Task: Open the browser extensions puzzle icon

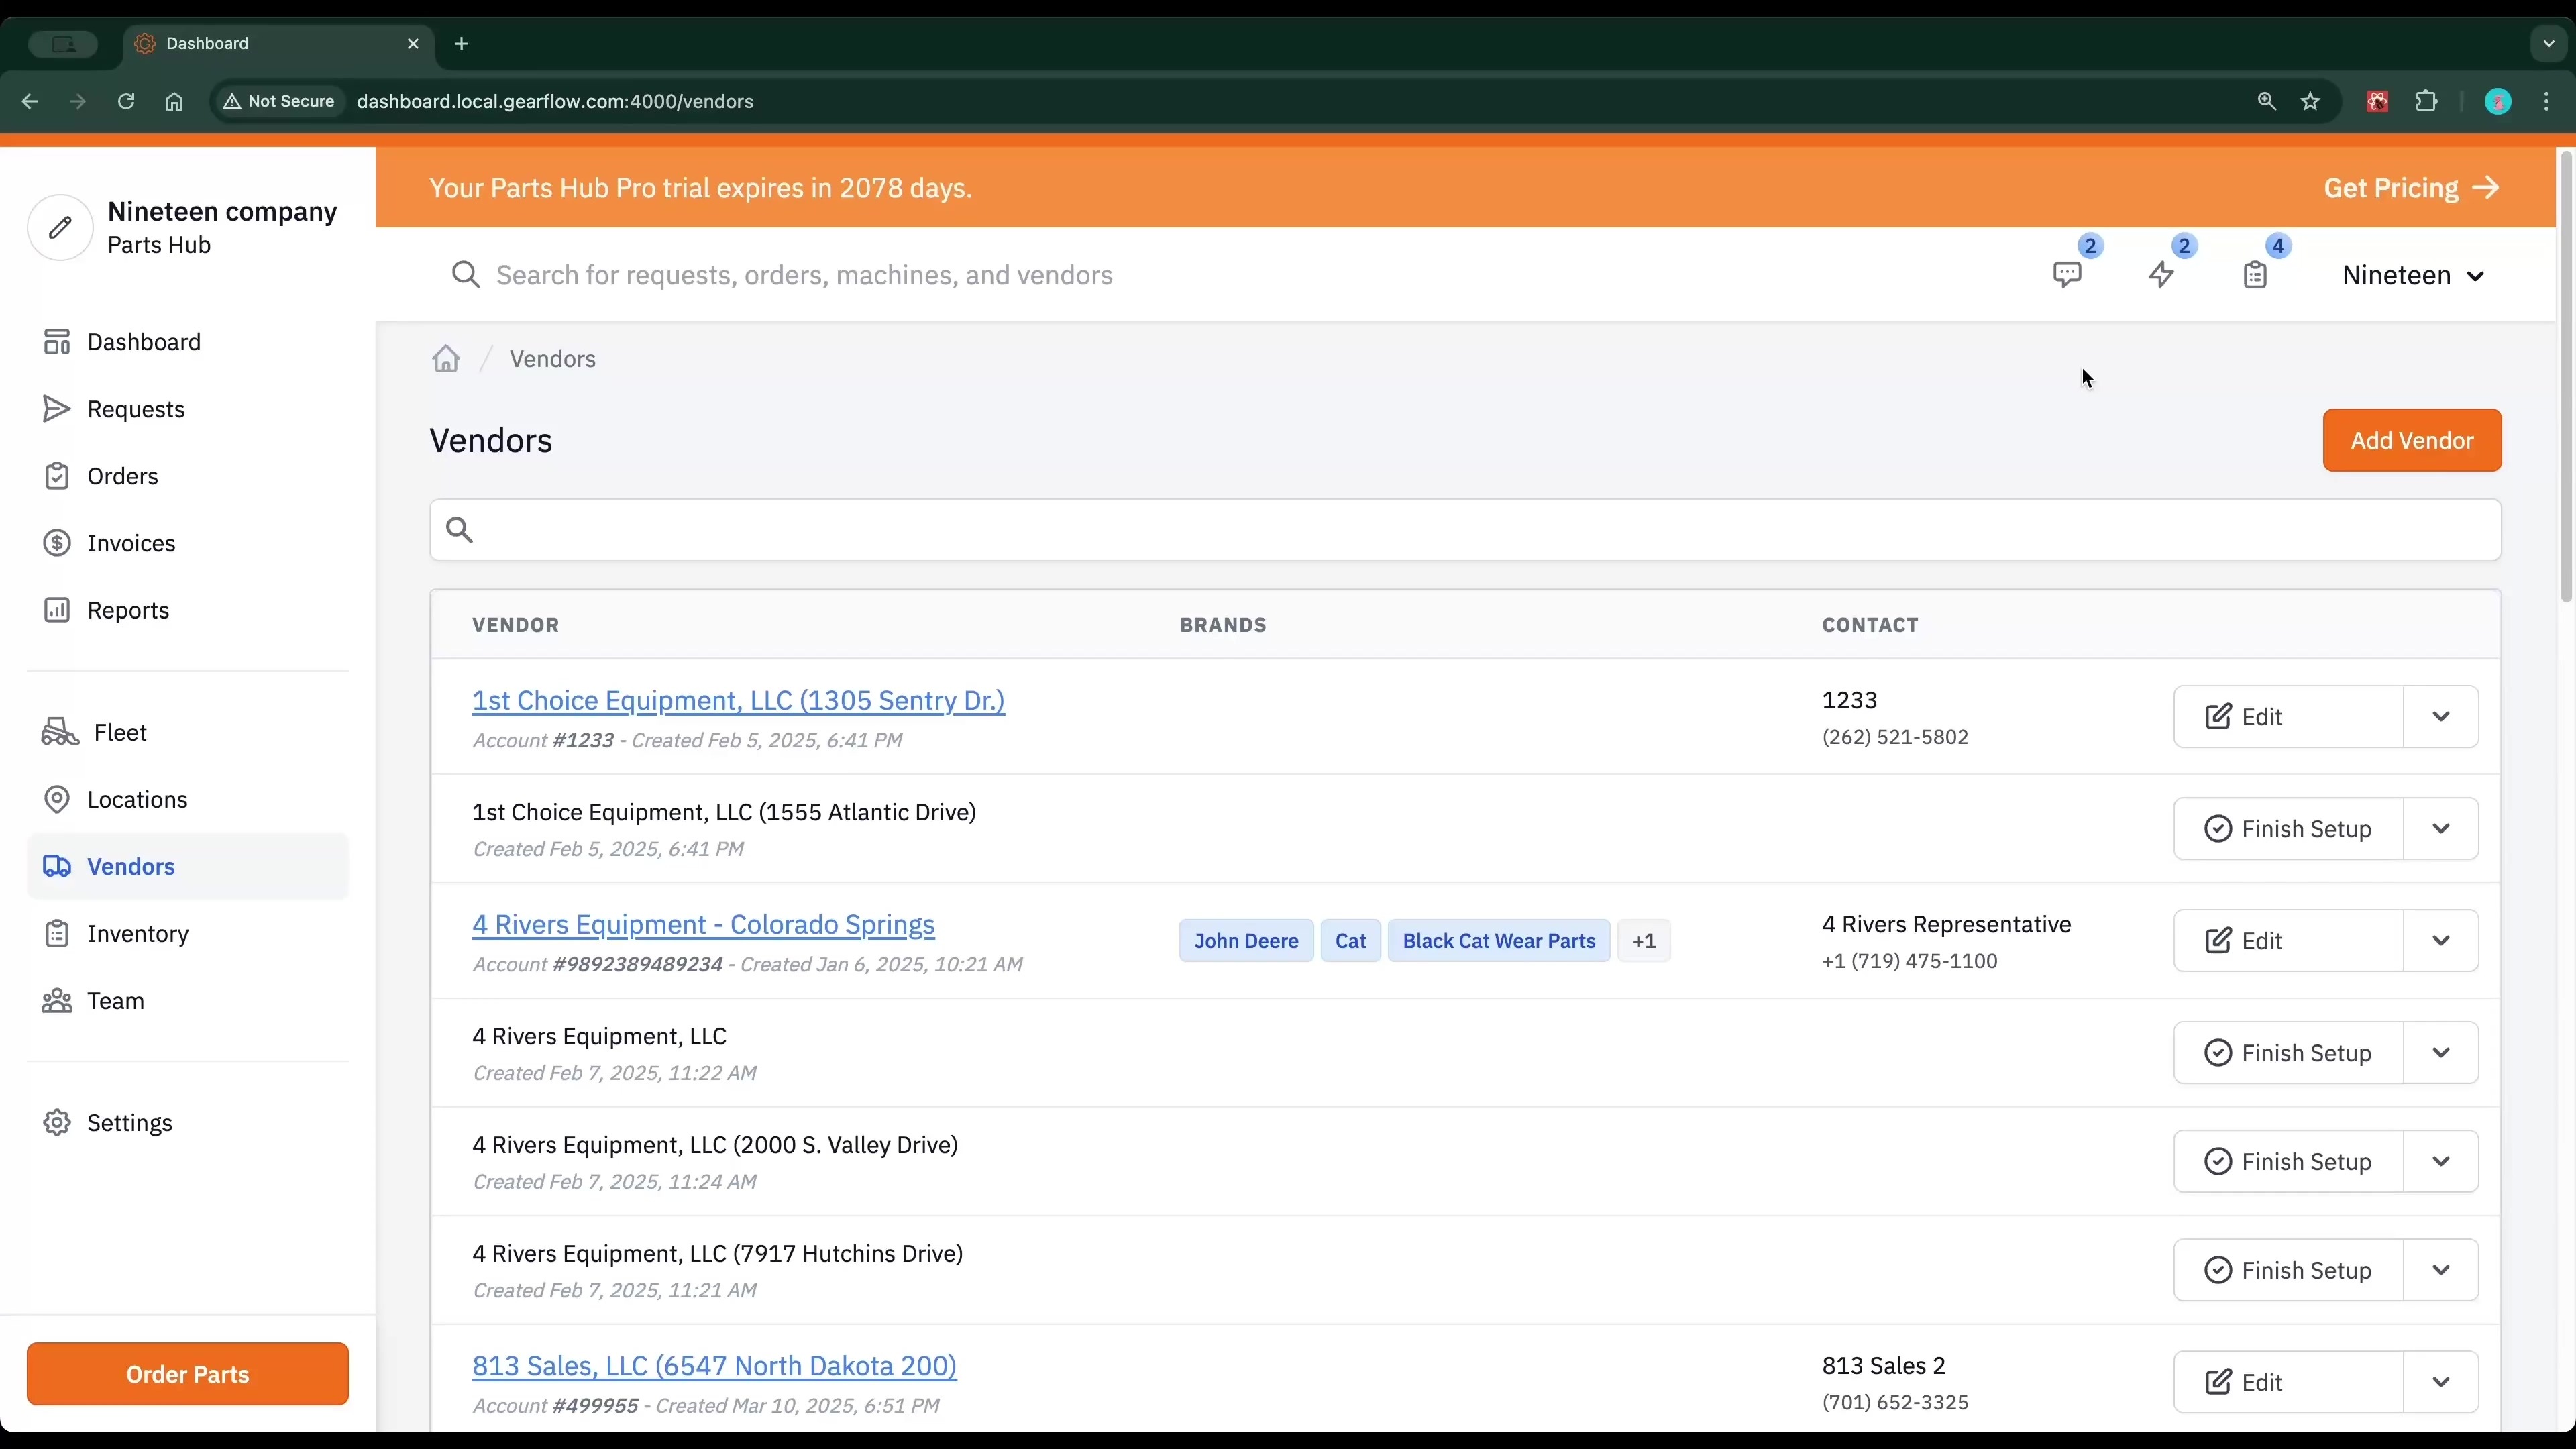Action: pos(2426,101)
